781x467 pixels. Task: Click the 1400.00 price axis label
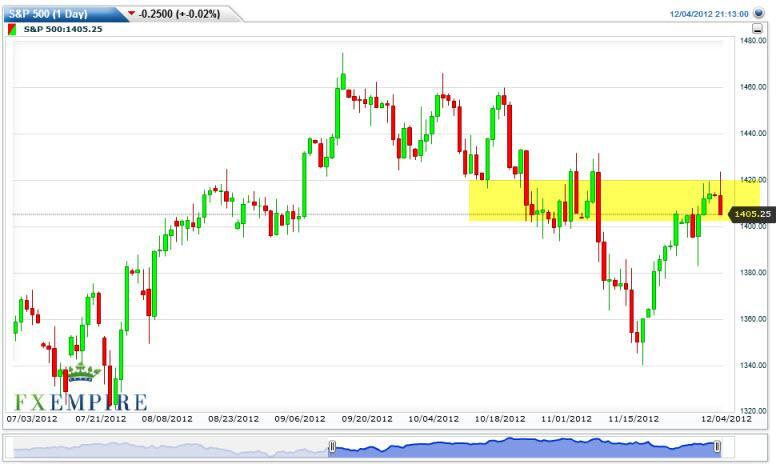coord(753,227)
